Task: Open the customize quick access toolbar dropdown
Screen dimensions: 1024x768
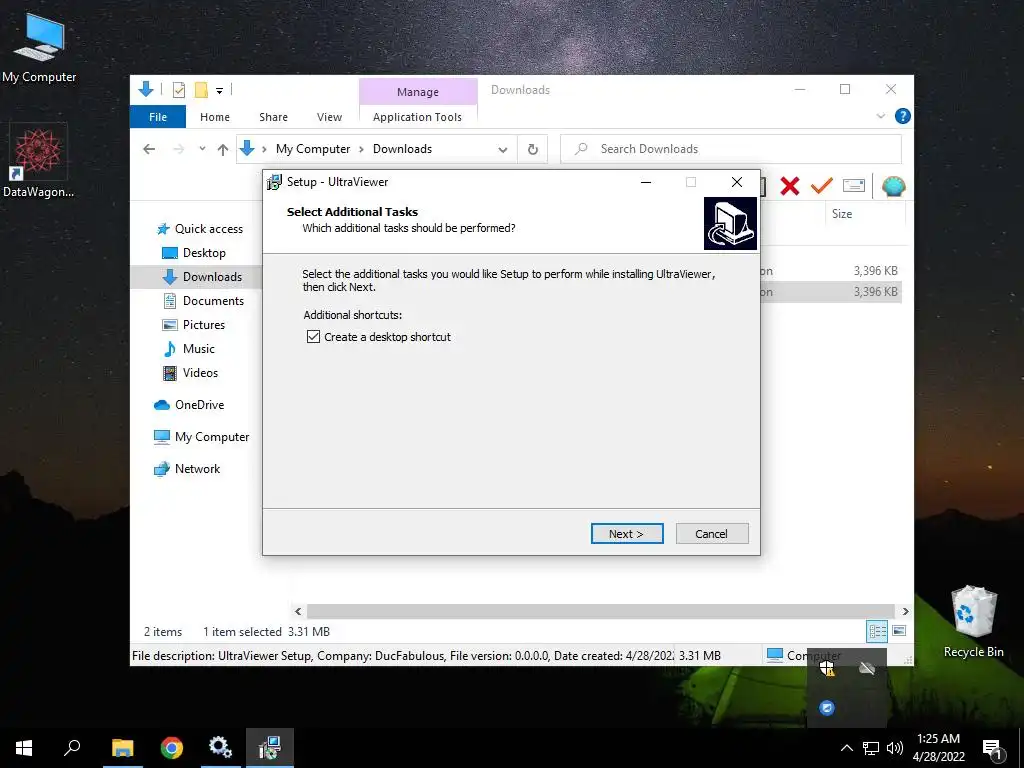Action: [219, 91]
